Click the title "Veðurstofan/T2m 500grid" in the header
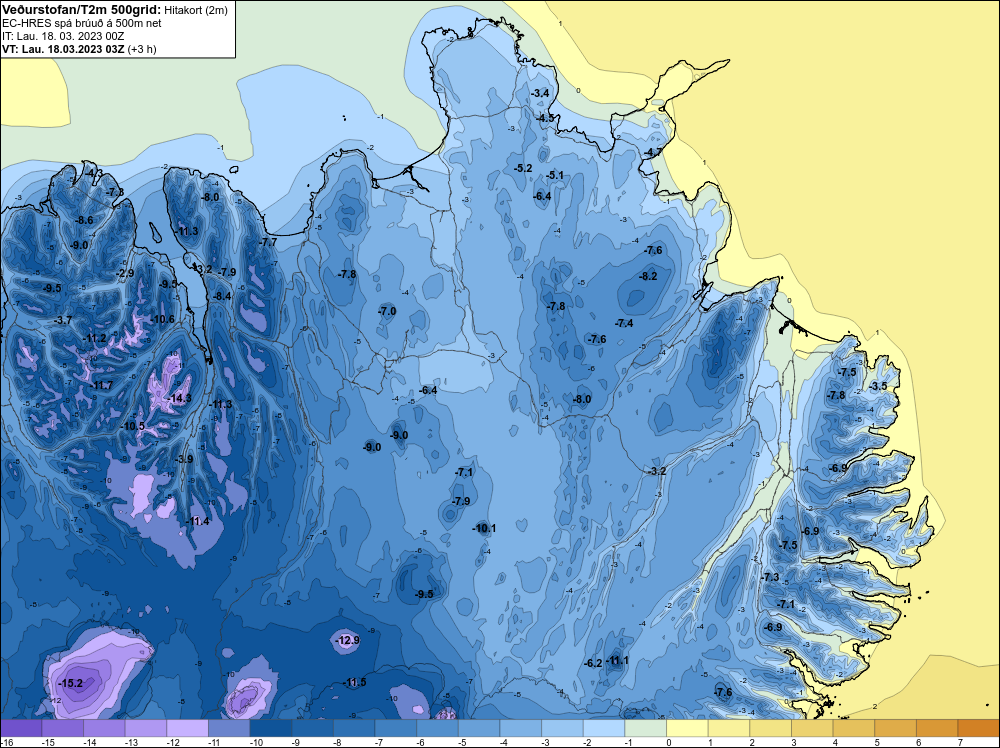This screenshot has width=1000, height=748. coord(81,10)
